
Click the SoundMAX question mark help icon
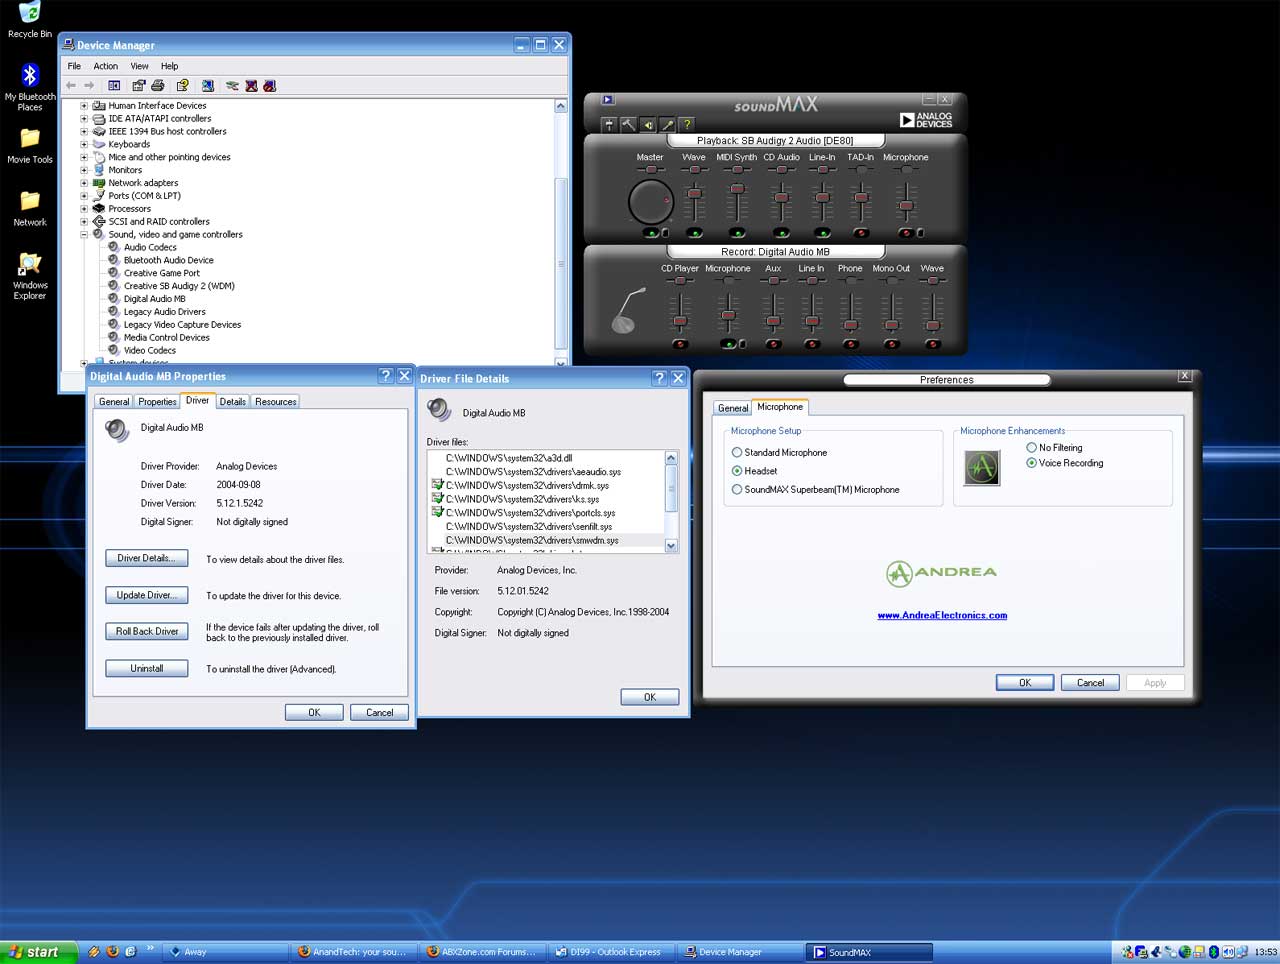click(x=687, y=124)
